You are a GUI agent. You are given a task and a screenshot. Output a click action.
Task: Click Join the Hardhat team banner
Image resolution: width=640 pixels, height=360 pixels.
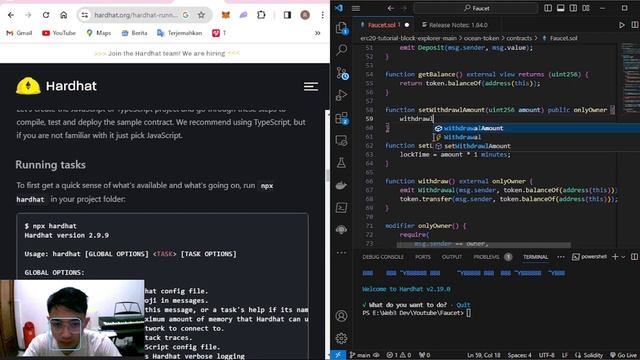point(167,53)
